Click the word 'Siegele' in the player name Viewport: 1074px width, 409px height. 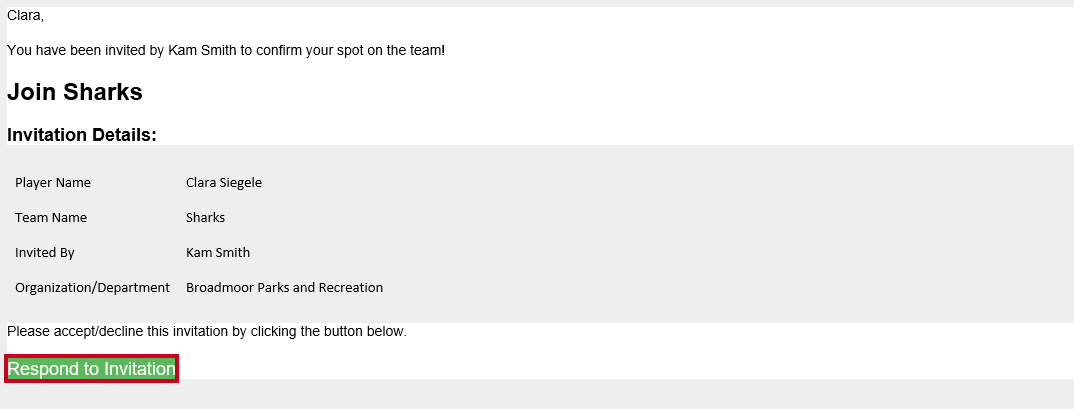240,183
